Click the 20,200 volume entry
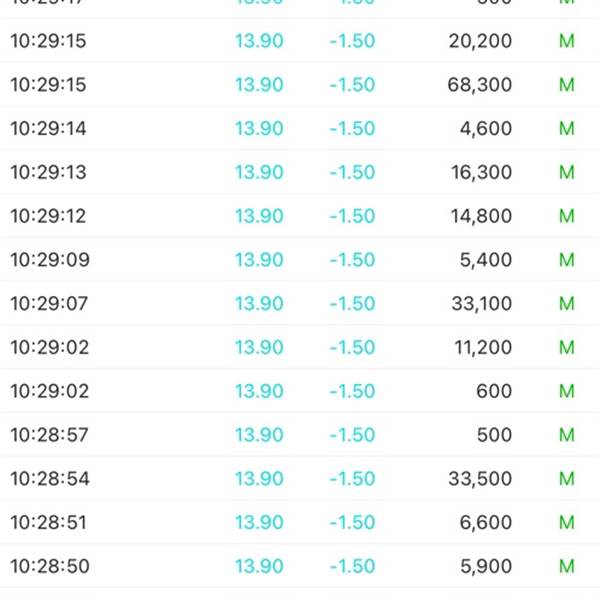This screenshot has width=600, height=600. [480, 41]
